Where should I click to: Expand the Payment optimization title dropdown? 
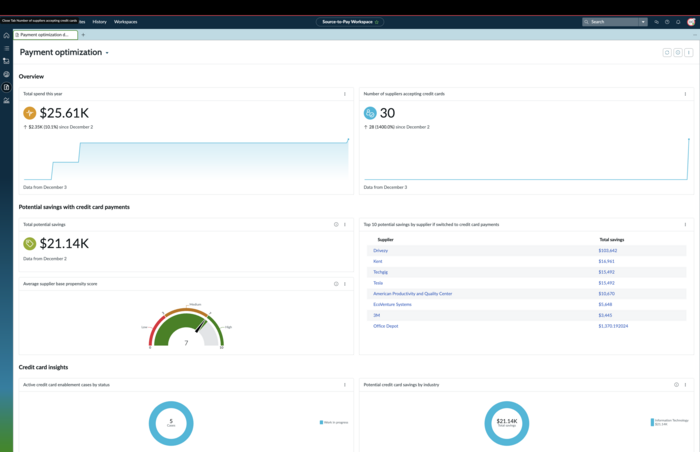[x=107, y=53]
